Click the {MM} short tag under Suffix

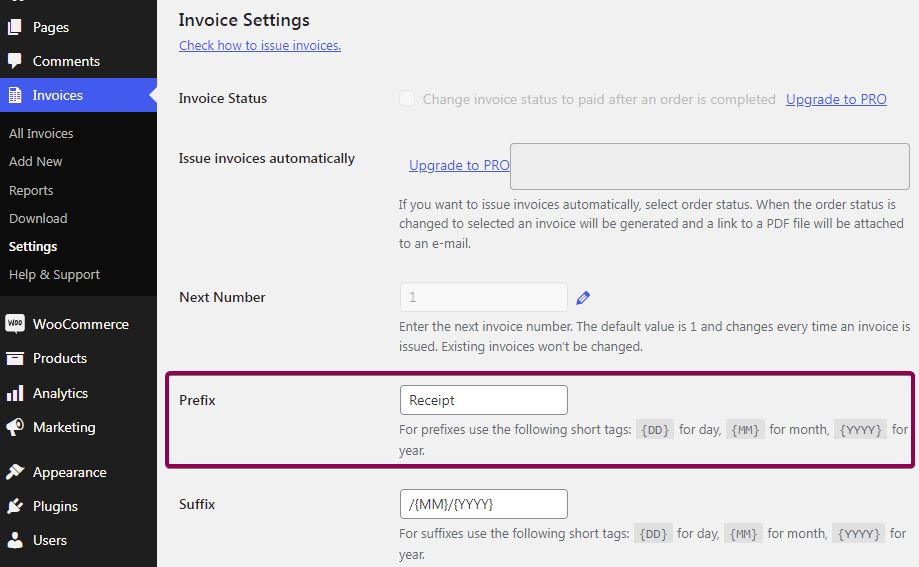743,534
